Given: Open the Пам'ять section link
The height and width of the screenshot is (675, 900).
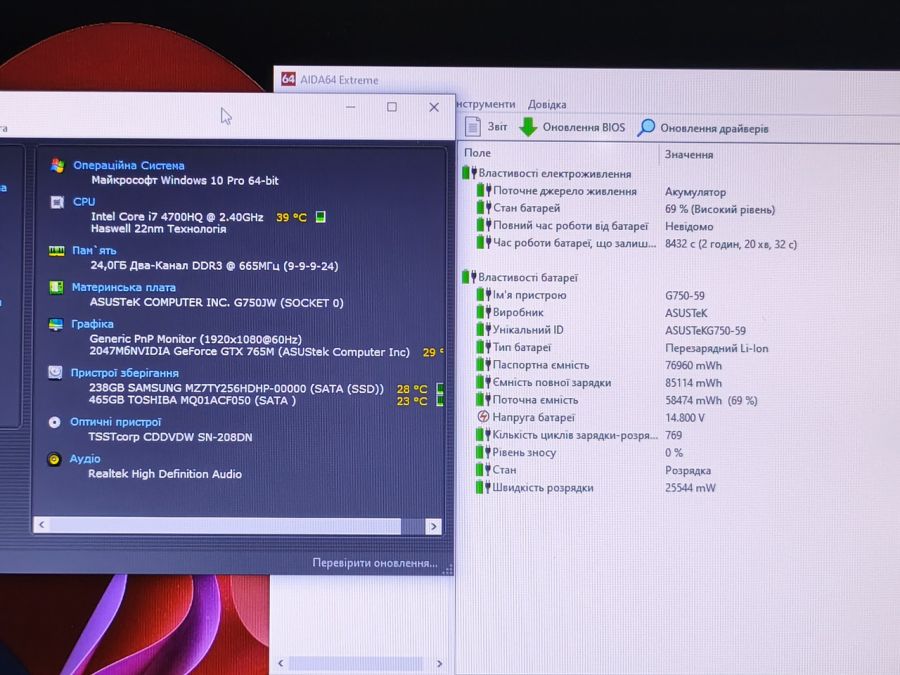Looking at the screenshot, I should (x=94, y=250).
